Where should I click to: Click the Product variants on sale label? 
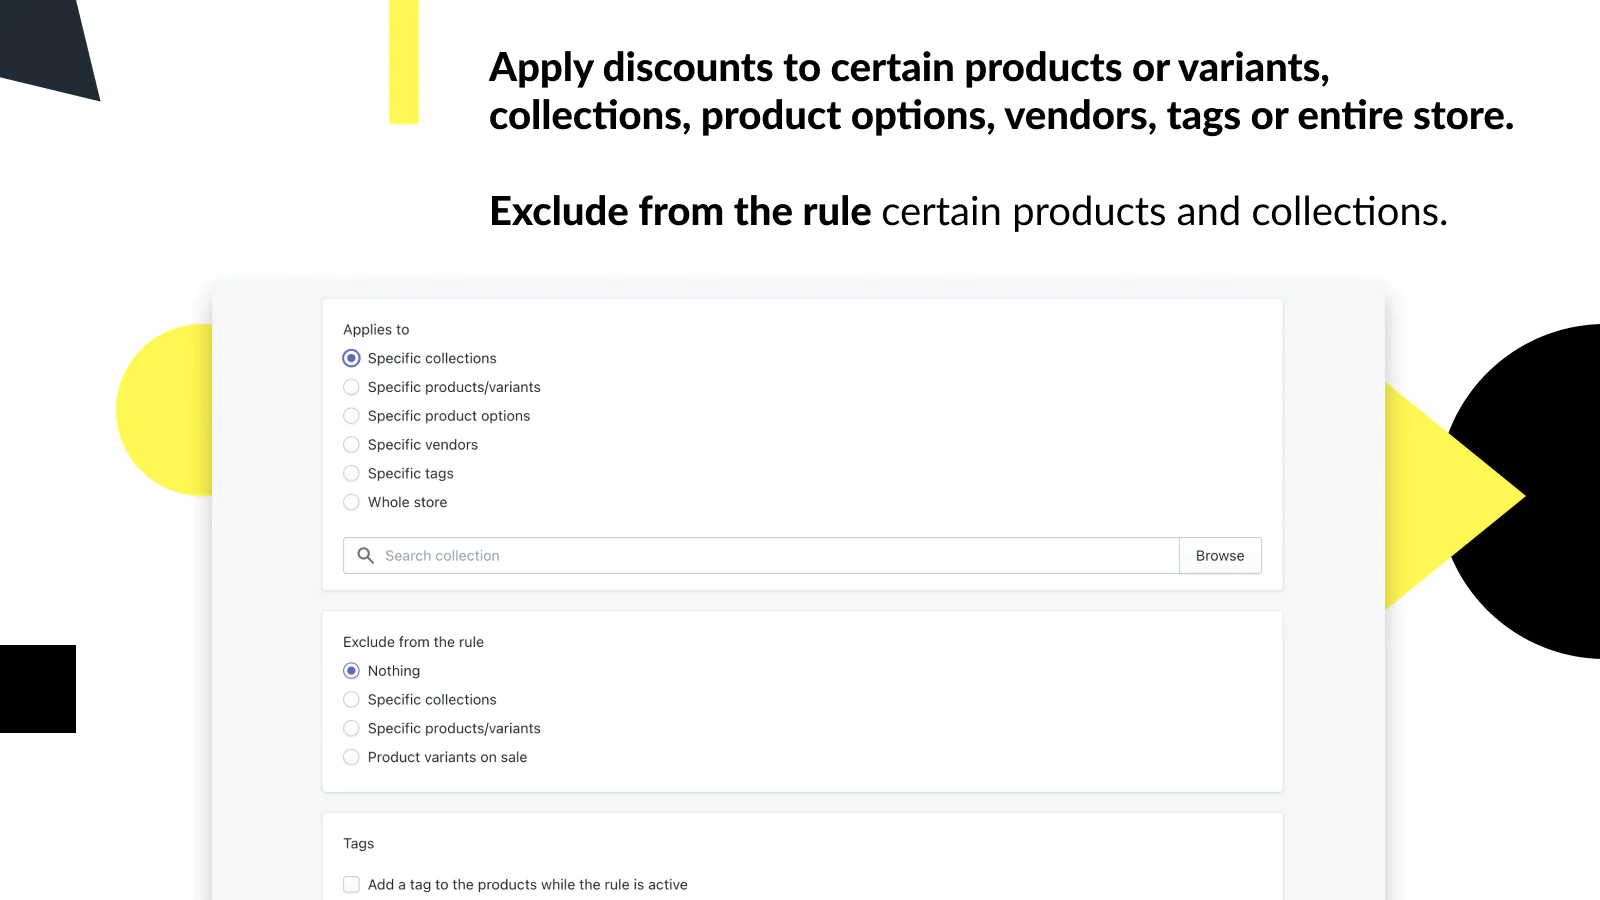(x=447, y=757)
